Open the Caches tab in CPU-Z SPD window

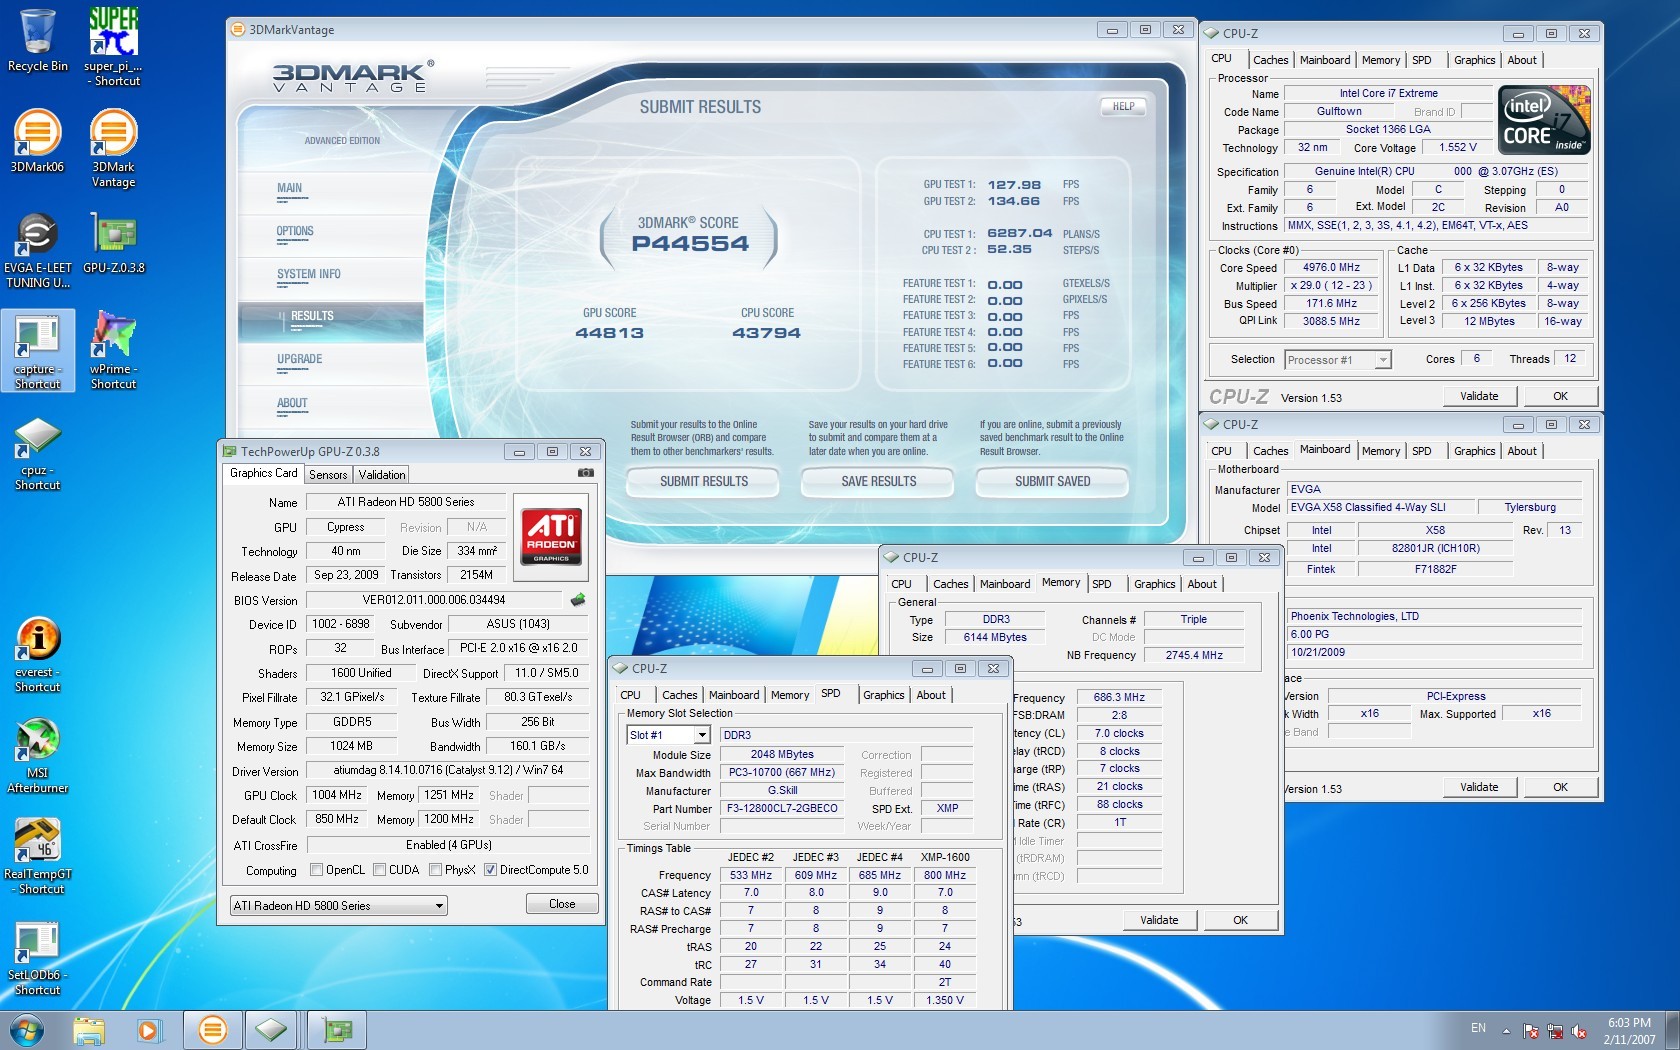coord(680,695)
